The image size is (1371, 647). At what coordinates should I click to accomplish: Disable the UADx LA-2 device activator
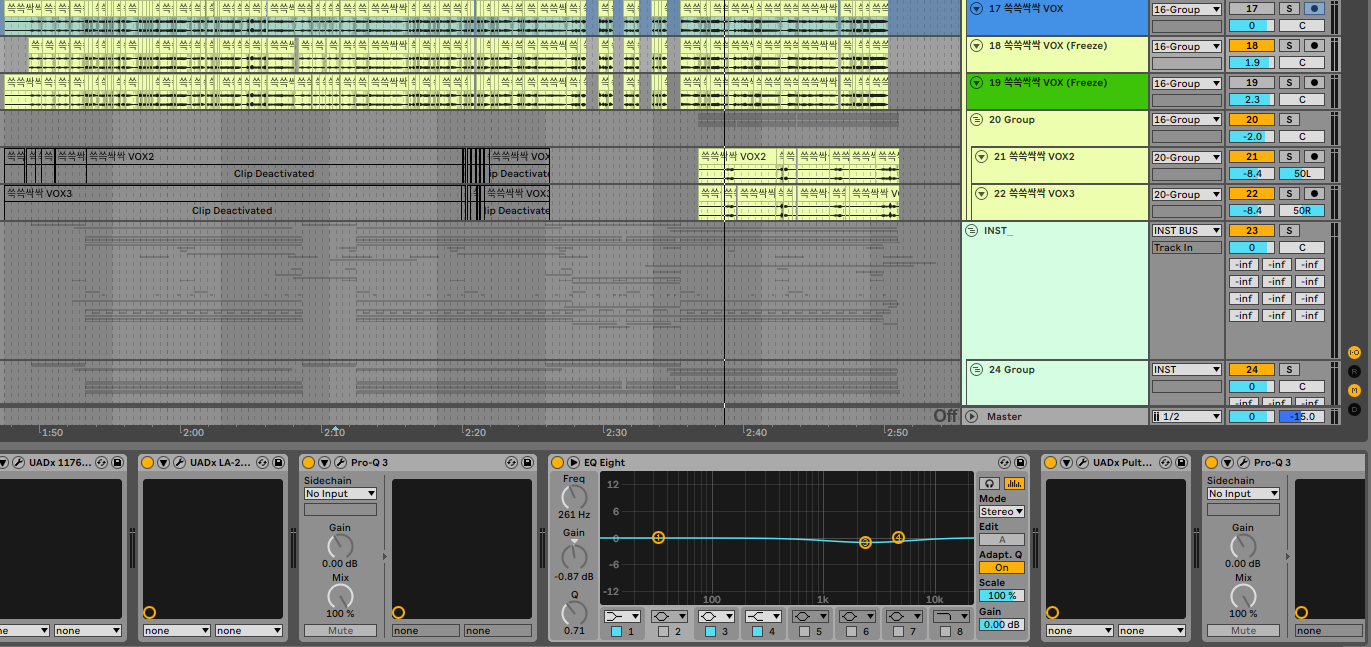pos(148,463)
